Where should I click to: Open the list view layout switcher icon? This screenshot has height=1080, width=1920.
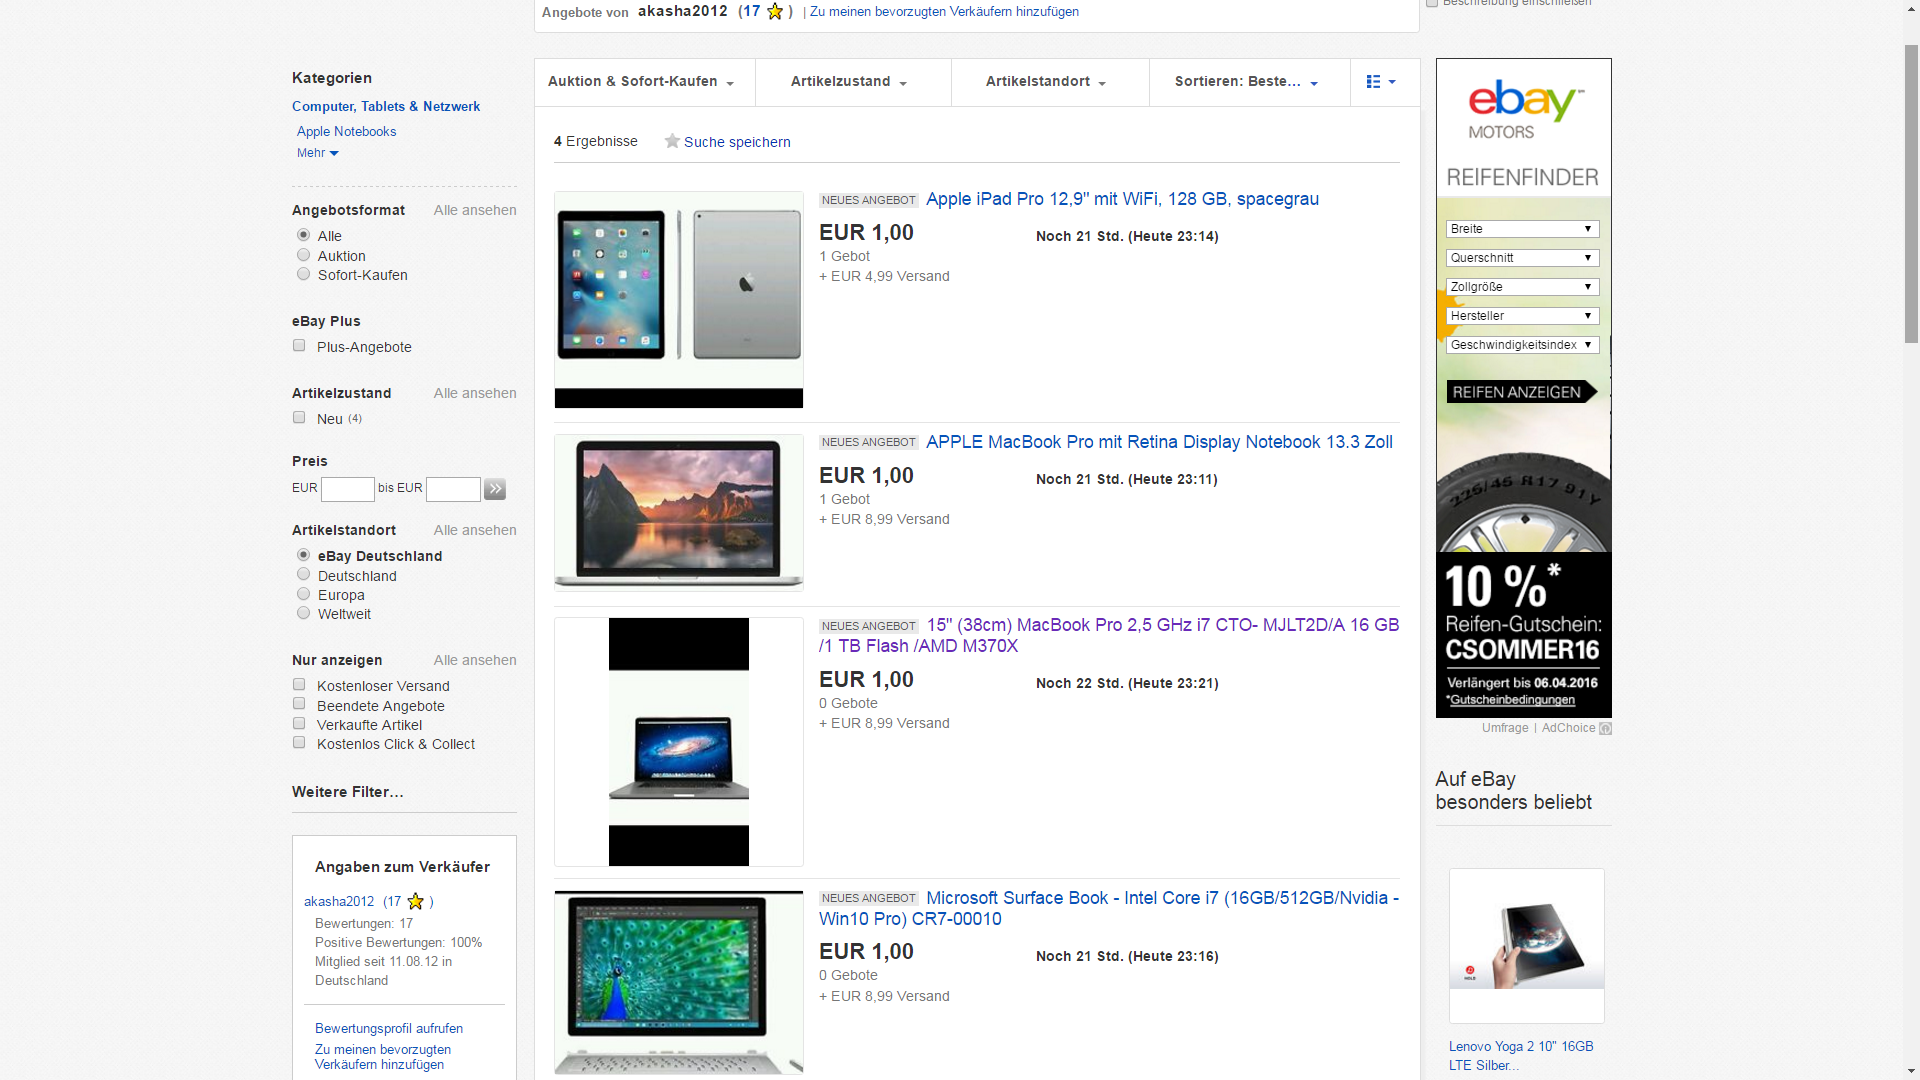click(1381, 82)
